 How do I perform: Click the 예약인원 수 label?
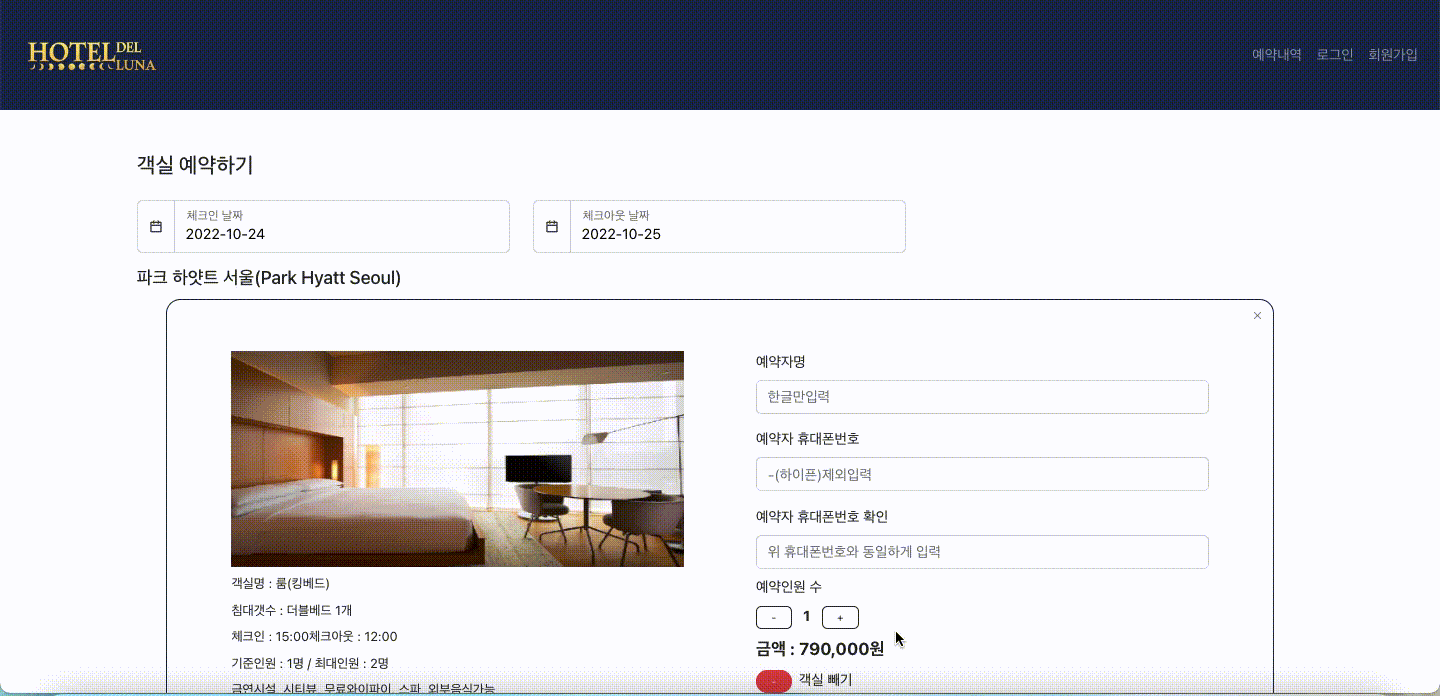tap(789, 586)
